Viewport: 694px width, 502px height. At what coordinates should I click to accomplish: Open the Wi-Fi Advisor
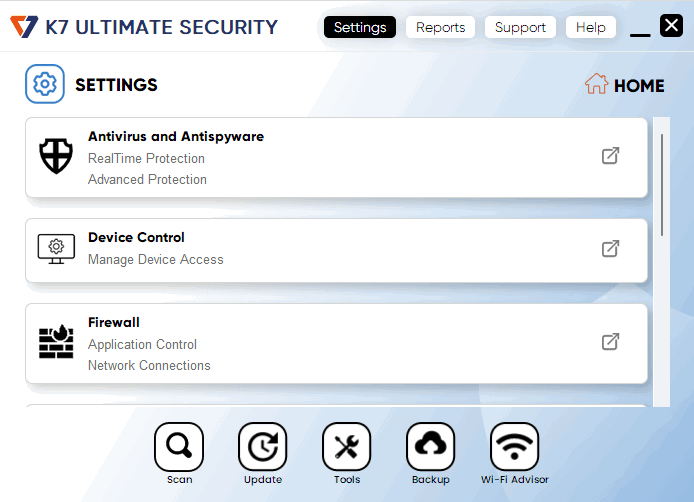coord(515,447)
